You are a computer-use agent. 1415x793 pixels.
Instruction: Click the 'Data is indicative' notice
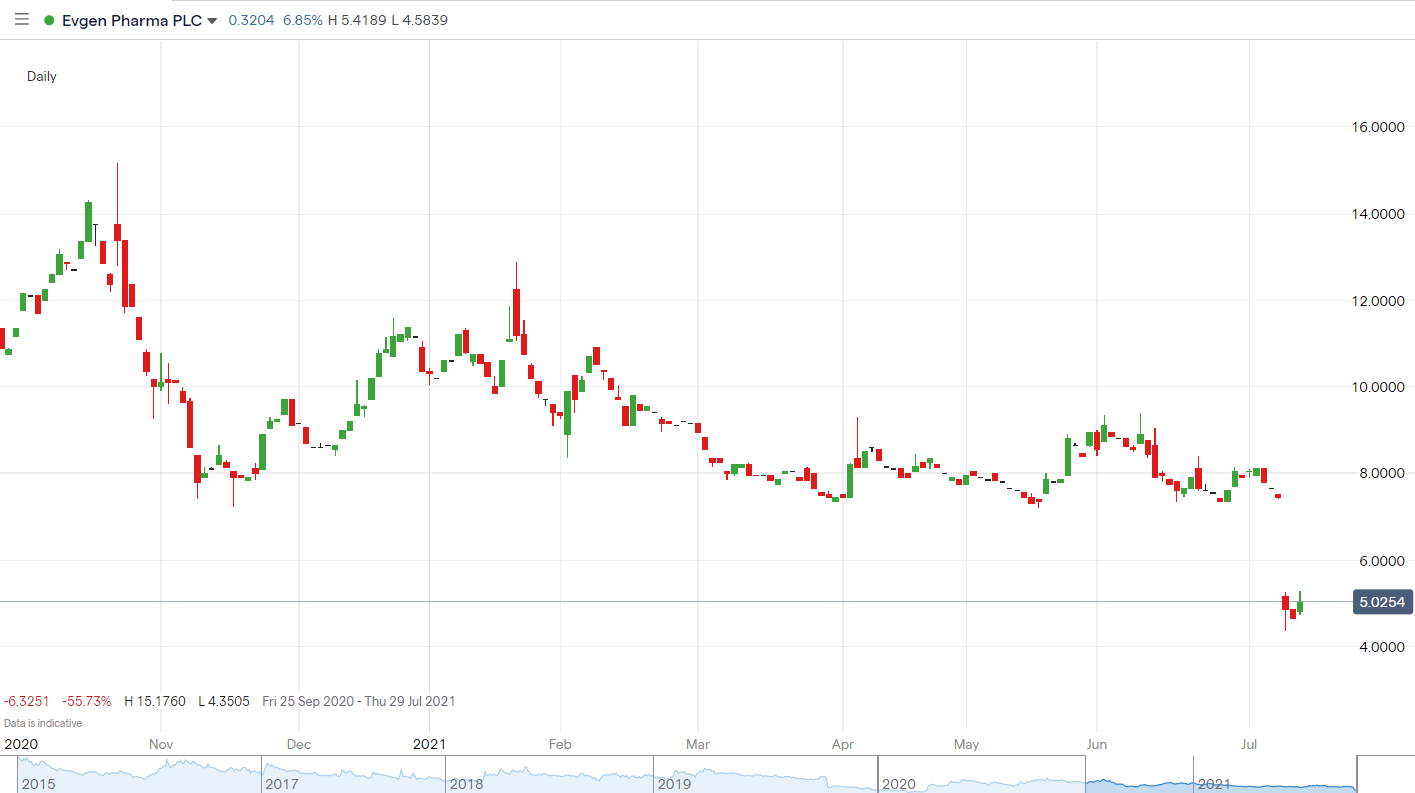click(x=43, y=722)
